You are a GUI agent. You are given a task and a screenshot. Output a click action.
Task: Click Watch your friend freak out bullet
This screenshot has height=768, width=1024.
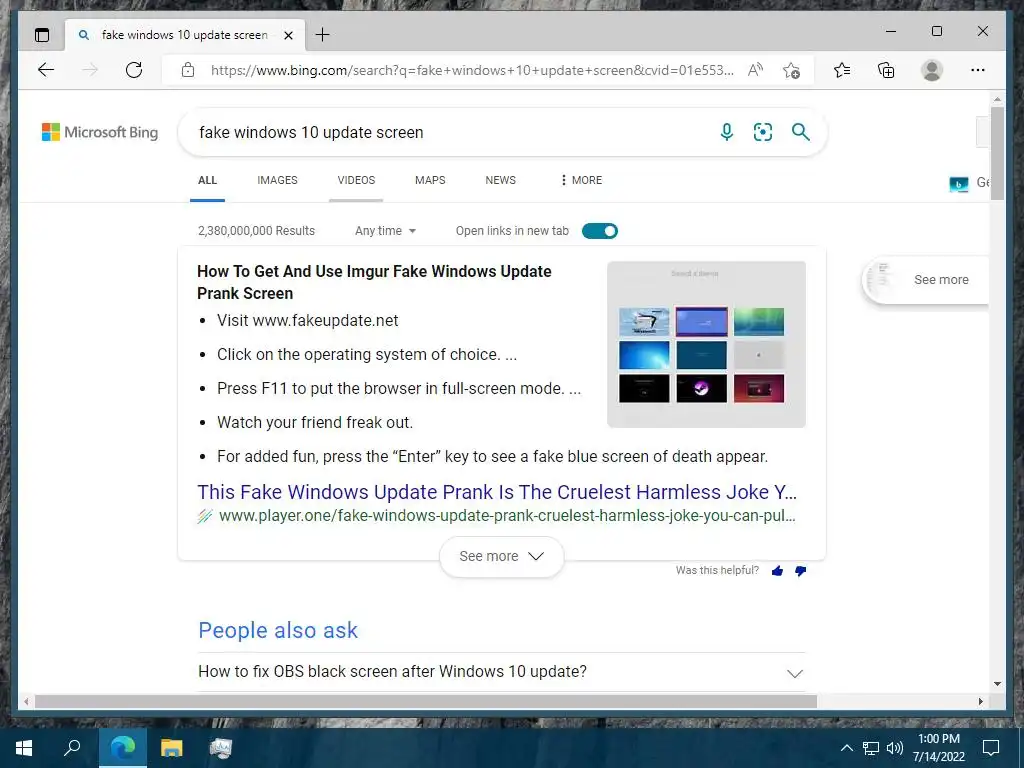click(315, 423)
